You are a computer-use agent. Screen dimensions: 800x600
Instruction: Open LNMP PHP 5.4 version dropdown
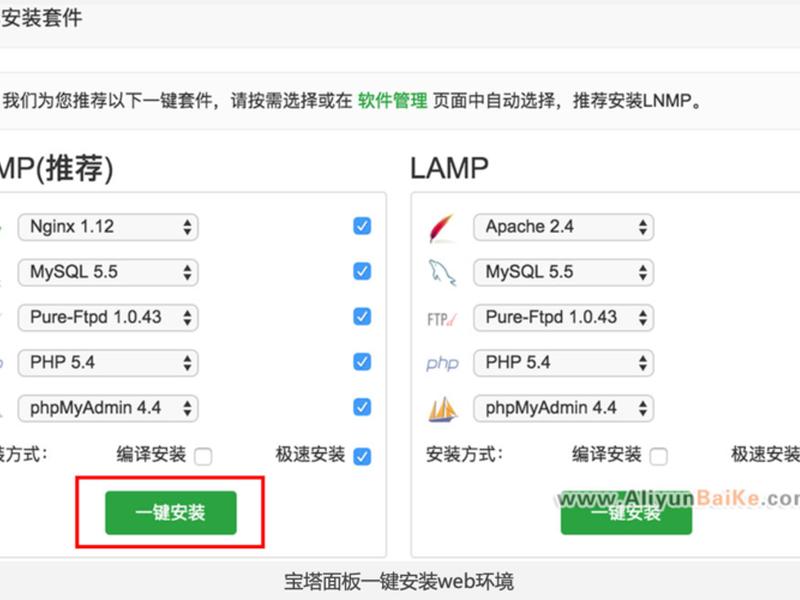pos(108,363)
